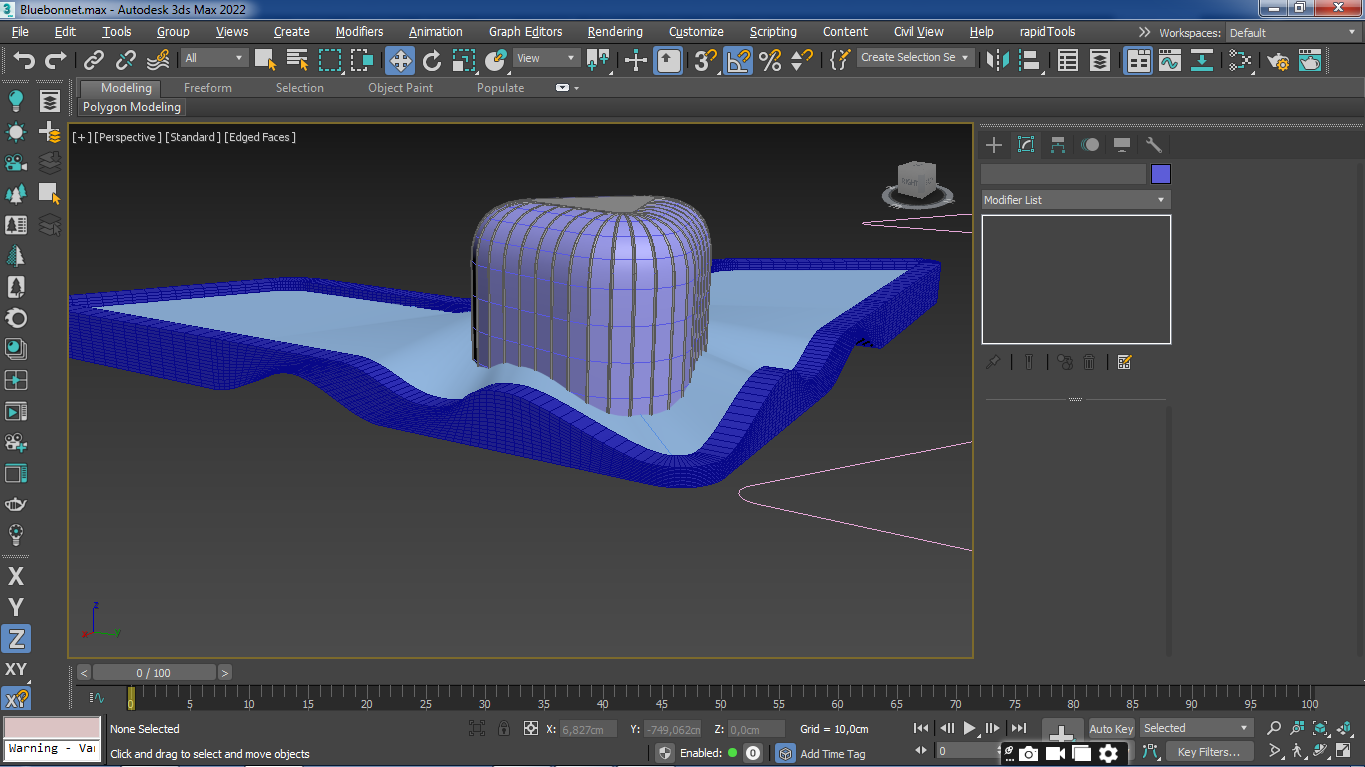This screenshot has width=1365, height=767.
Task: Open the Utilities wrench tab
Action: click(1153, 145)
